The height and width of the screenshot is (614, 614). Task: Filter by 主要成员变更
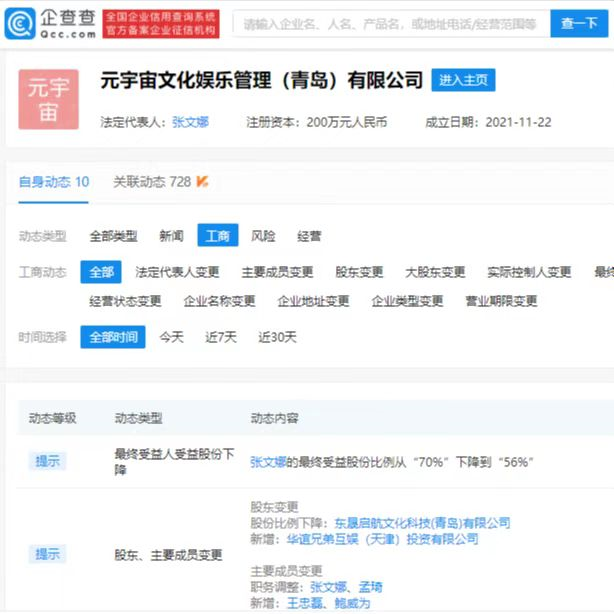[277, 272]
